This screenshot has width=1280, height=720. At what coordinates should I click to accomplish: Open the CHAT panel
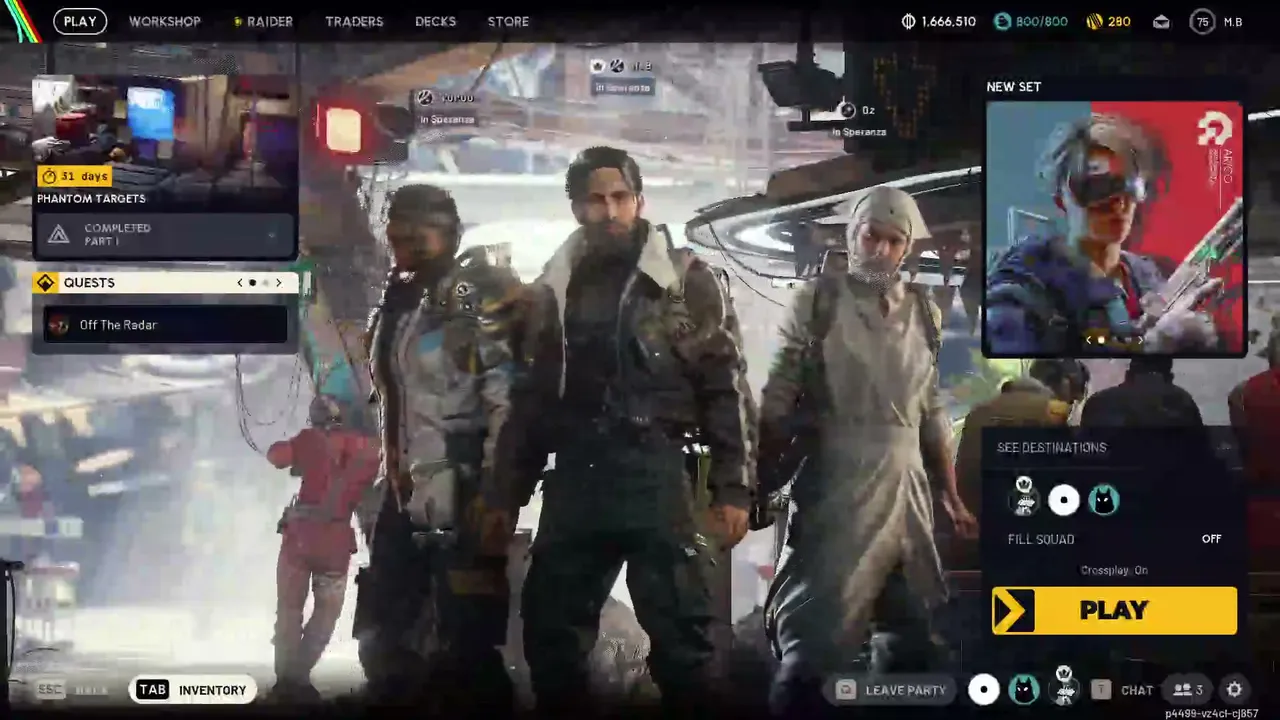coord(1137,690)
